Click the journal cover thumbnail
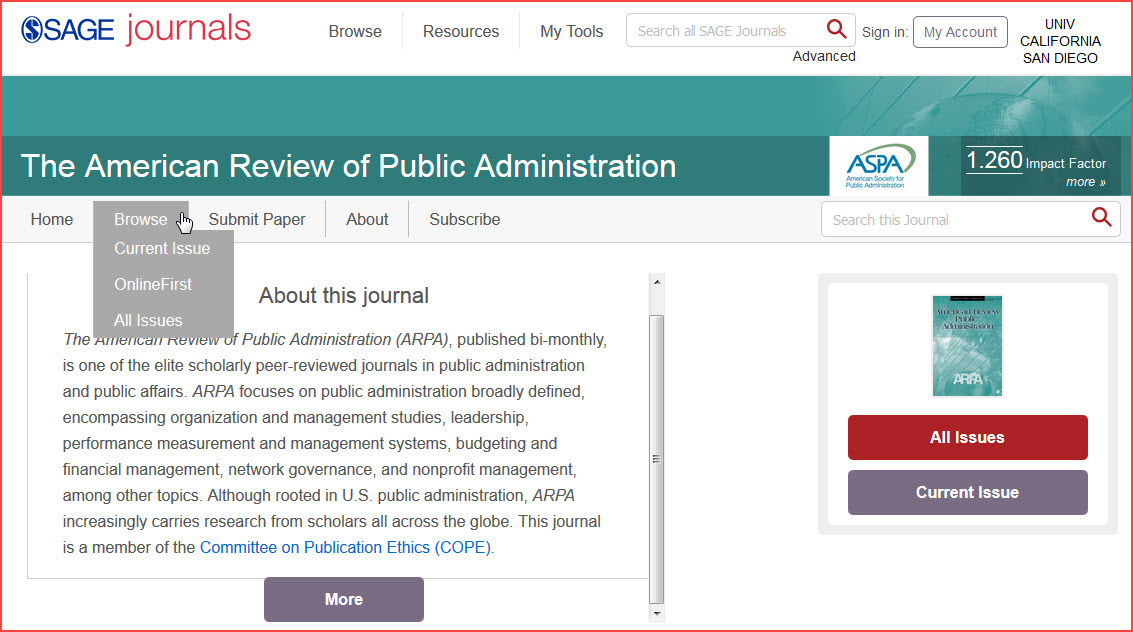Screen dimensions: 1133x632 click(x=967, y=346)
